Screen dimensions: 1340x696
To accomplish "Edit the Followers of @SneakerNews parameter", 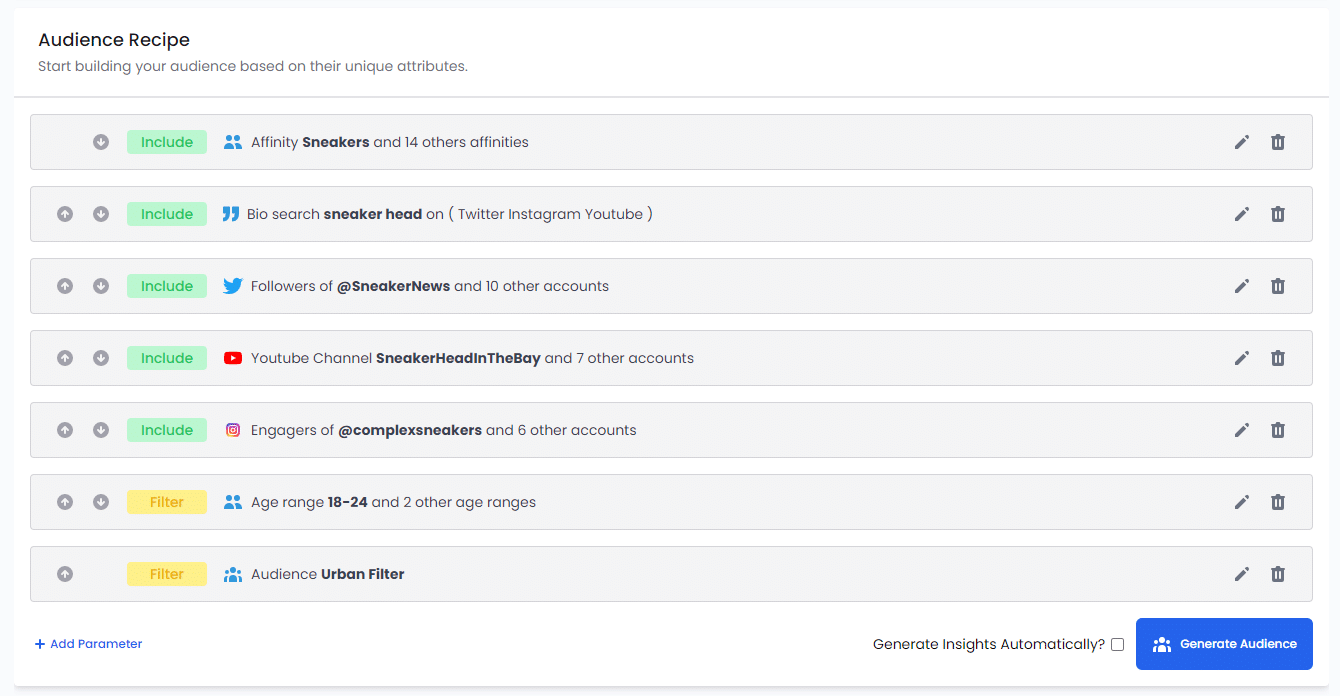I will (1242, 286).
